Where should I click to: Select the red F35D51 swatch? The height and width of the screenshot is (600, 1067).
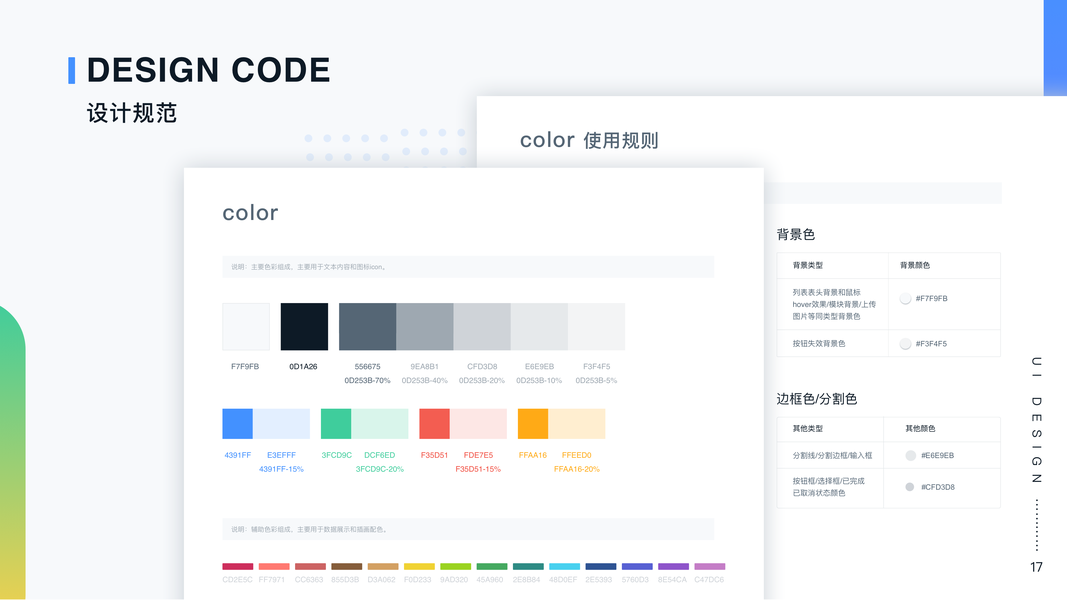(x=434, y=424)
